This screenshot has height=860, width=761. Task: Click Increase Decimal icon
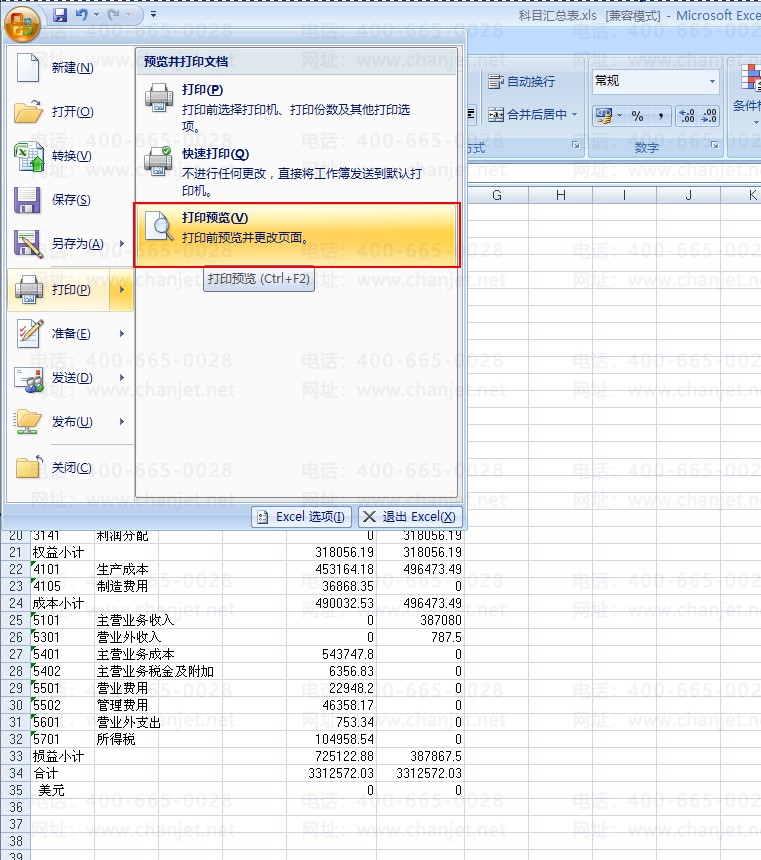687,116
